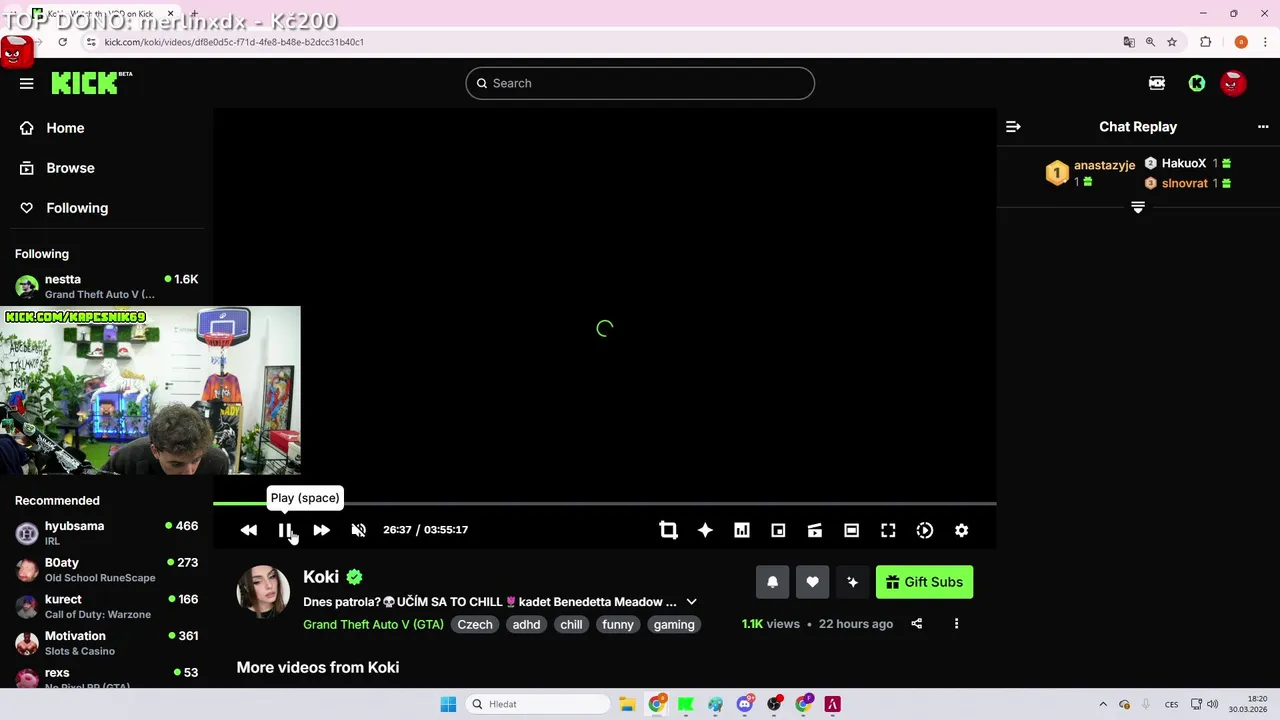The image size is (1280, 720).
Task: Click in the Search field
Action: (x=640, y=83)
